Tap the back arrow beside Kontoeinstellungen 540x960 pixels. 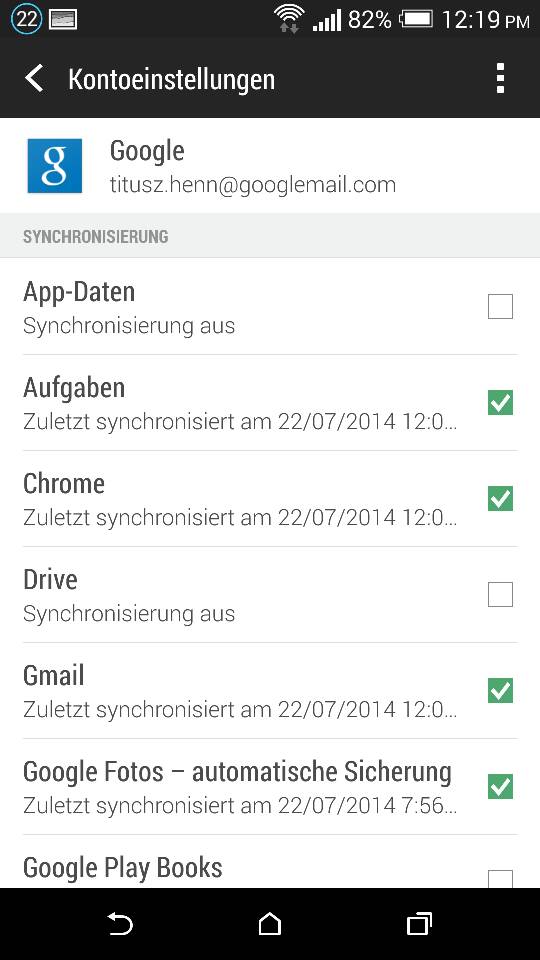click(x=34, y=79)
